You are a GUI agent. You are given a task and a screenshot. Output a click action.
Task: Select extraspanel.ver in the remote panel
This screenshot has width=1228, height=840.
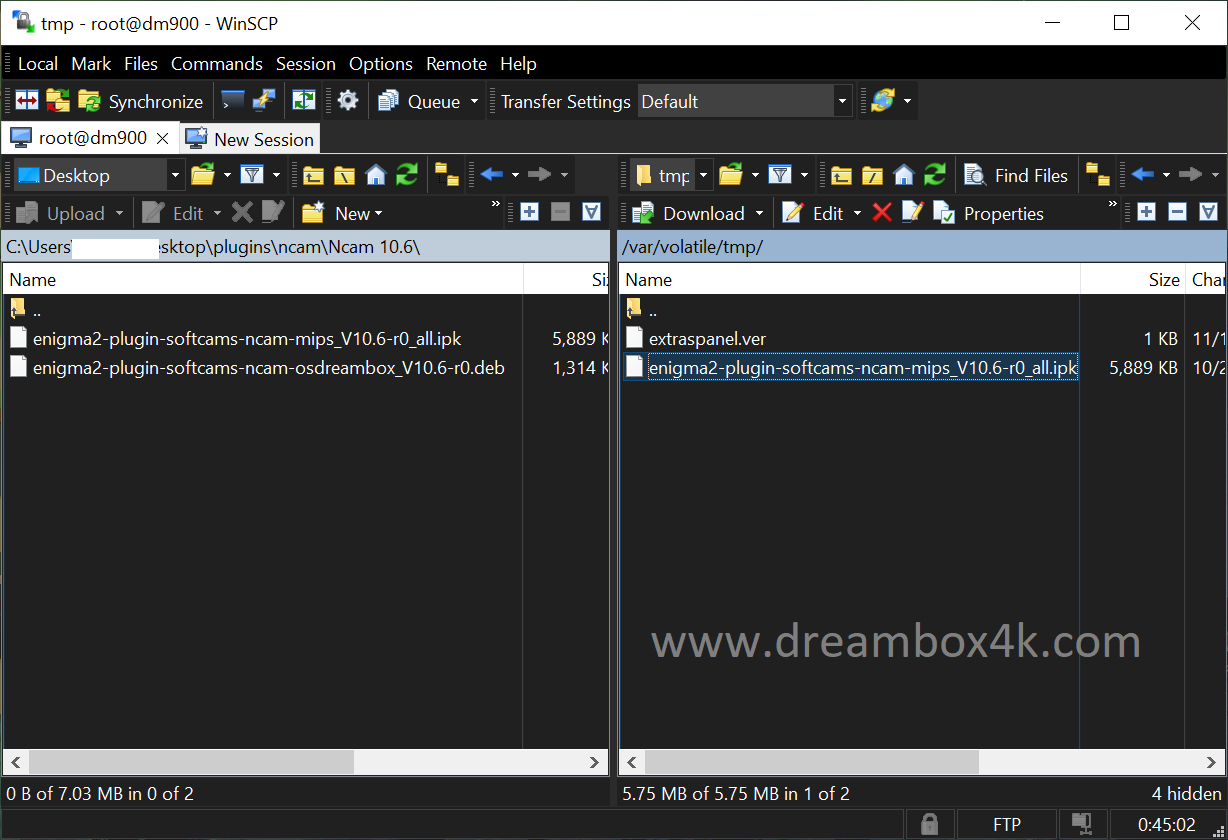[x=707, y=338]
